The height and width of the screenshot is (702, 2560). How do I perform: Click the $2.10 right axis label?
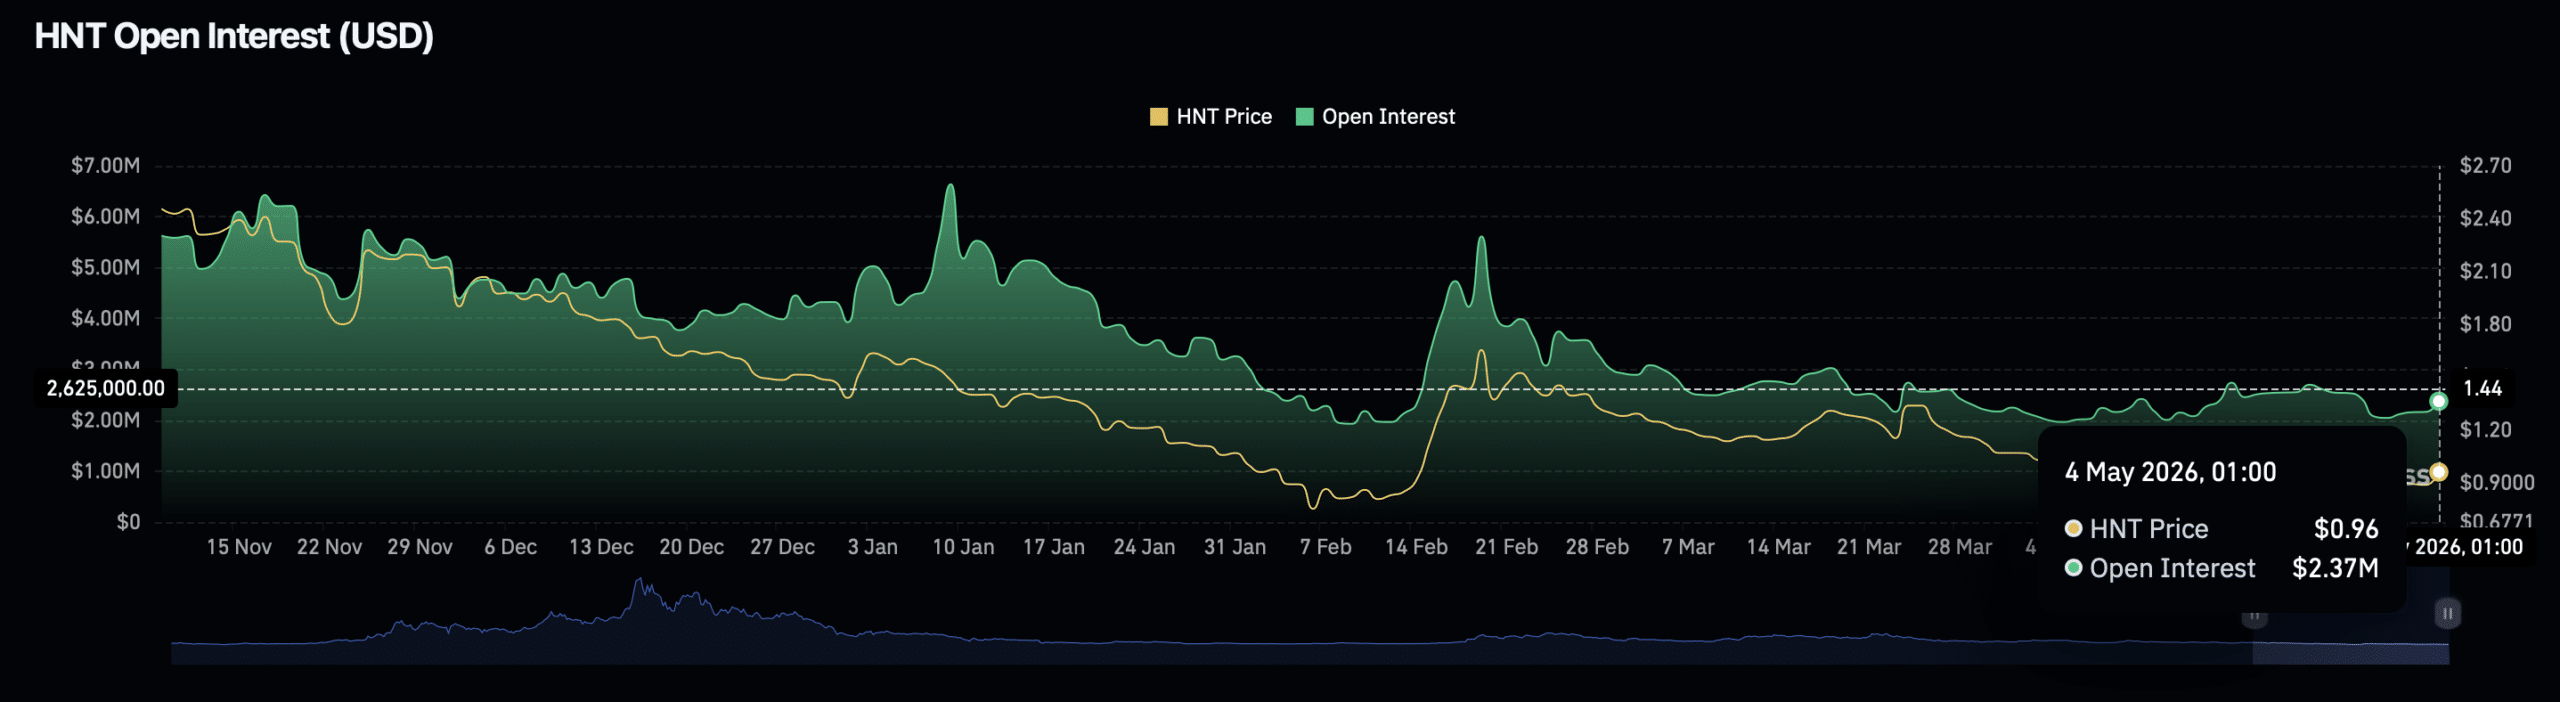[x=2485, y=271]
